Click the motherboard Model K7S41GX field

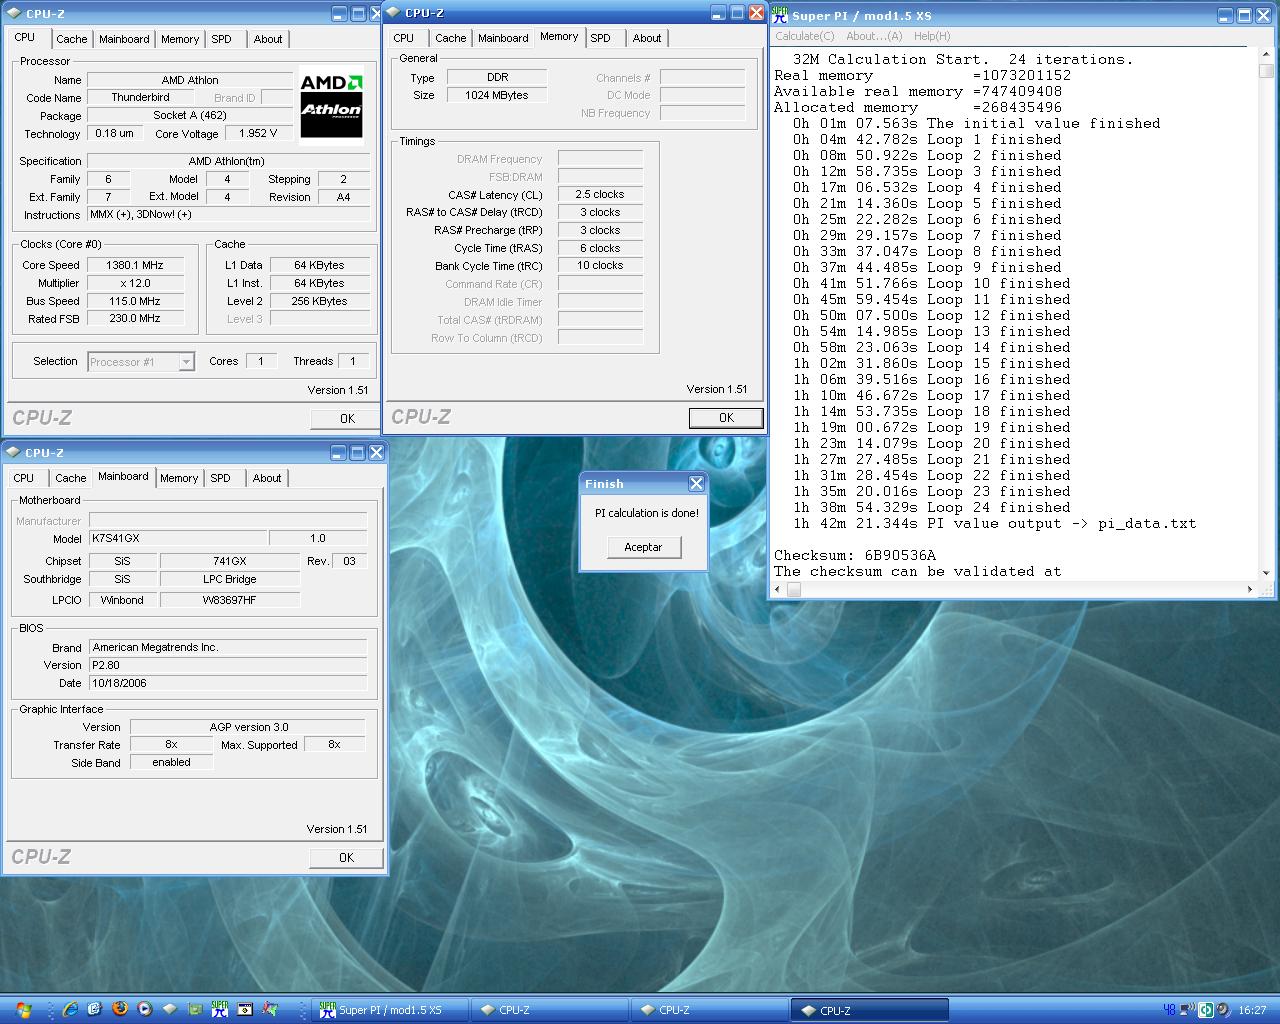[178, 538]
